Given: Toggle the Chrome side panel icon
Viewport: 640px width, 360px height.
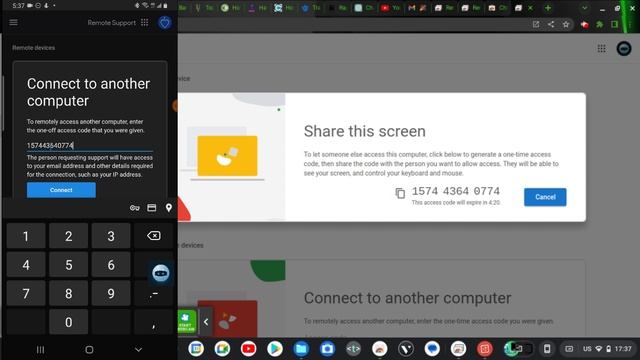Looking at the screenshot, I should 614,24.
